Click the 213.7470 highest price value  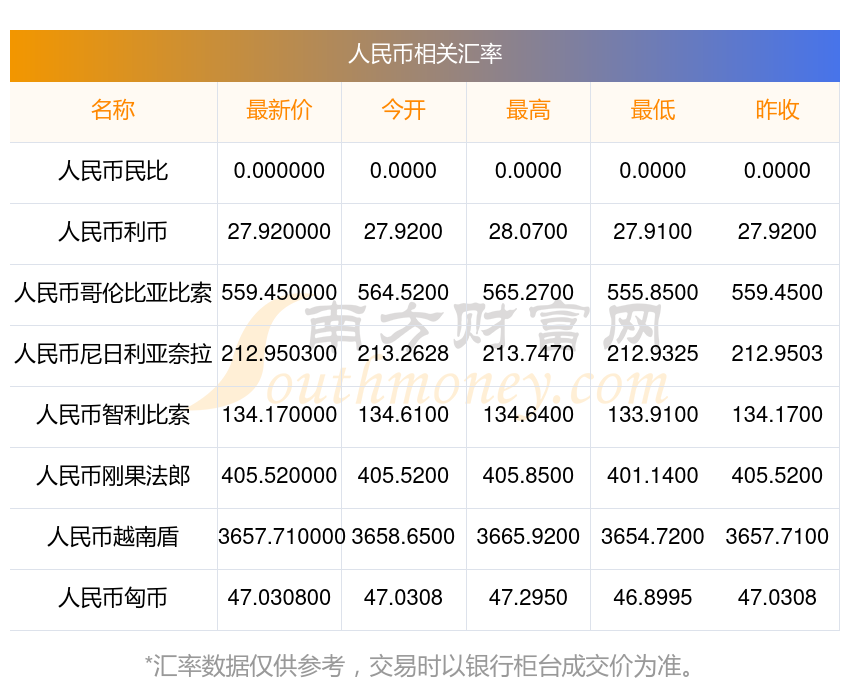528,354
